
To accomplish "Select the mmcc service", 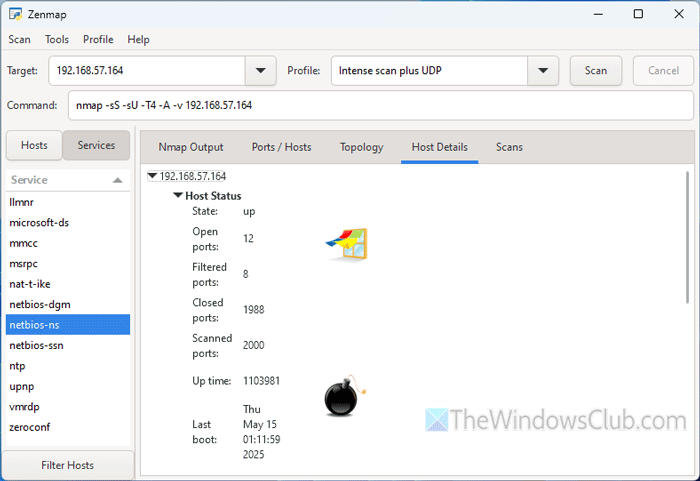I will click(68, 243).
